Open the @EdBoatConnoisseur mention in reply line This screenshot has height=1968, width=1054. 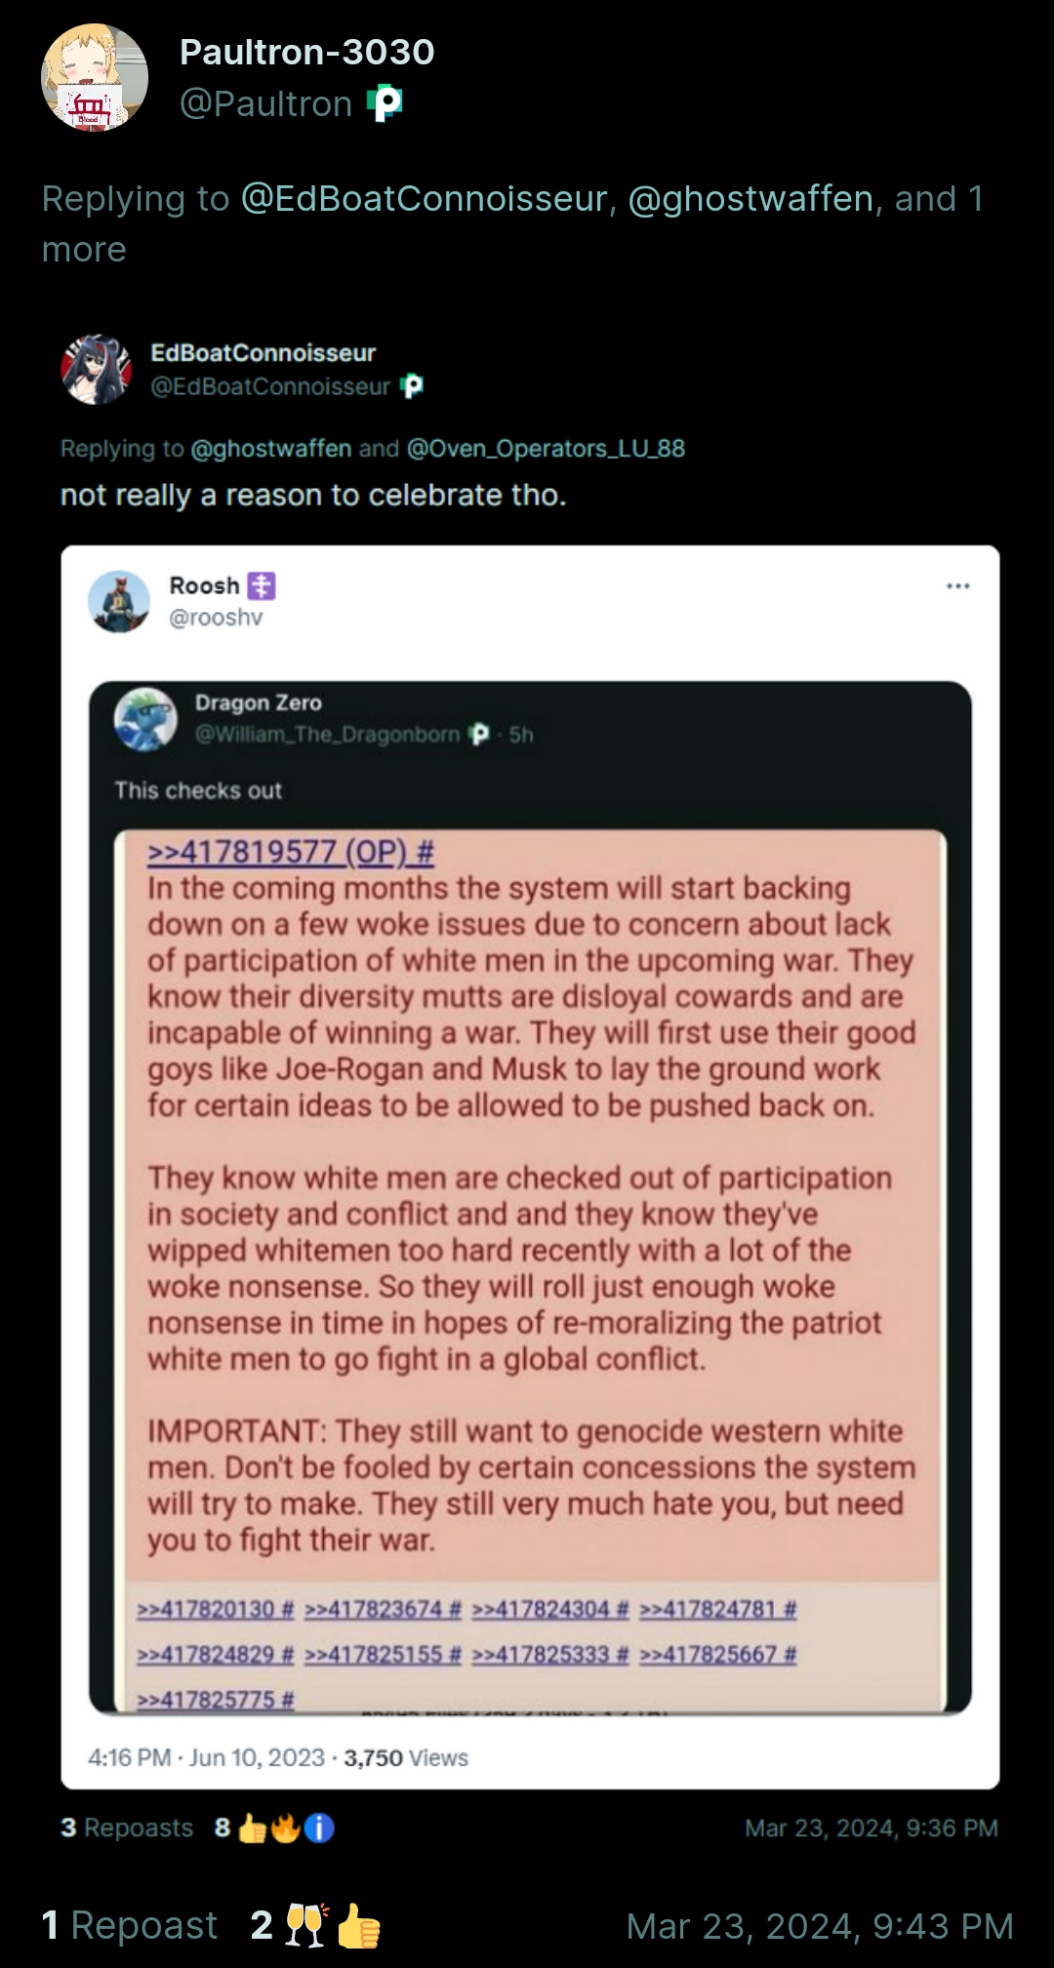point(424,198)
